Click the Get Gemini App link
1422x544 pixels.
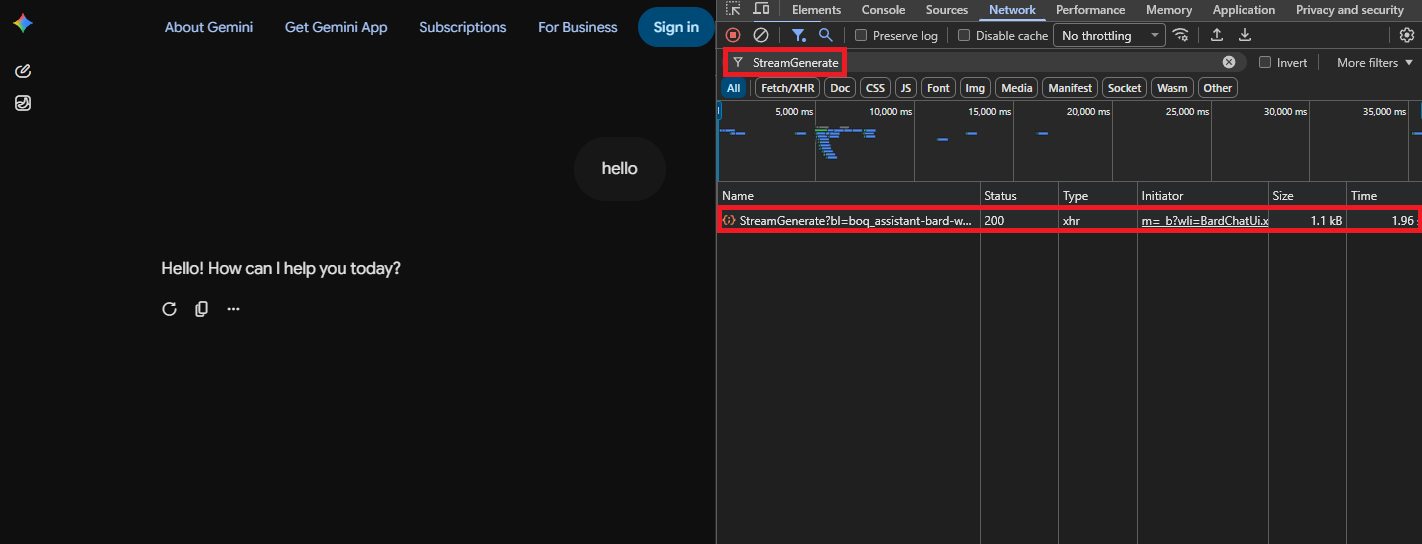[x=336, y=27]
